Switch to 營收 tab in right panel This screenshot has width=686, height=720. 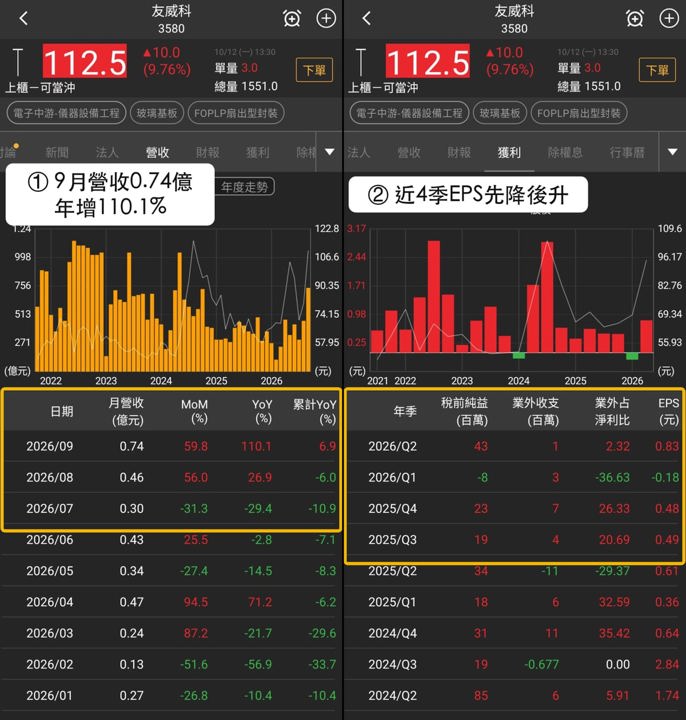pyautogui.click(x=409, y=152)
